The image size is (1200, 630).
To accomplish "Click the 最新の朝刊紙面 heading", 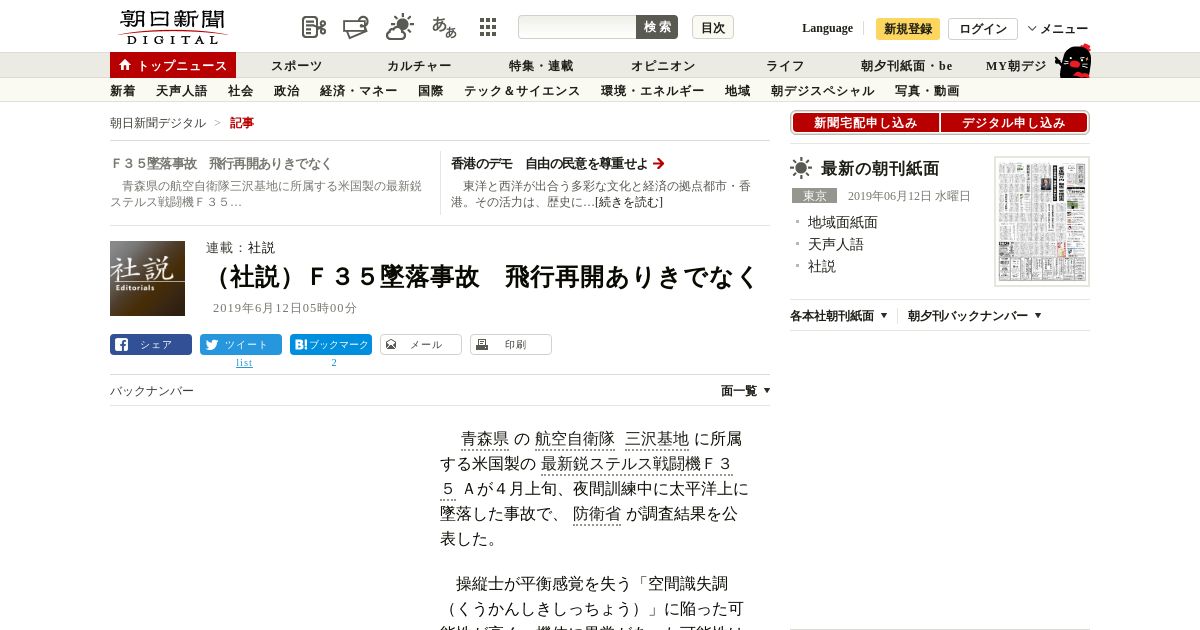I will (x=880, y=168).
